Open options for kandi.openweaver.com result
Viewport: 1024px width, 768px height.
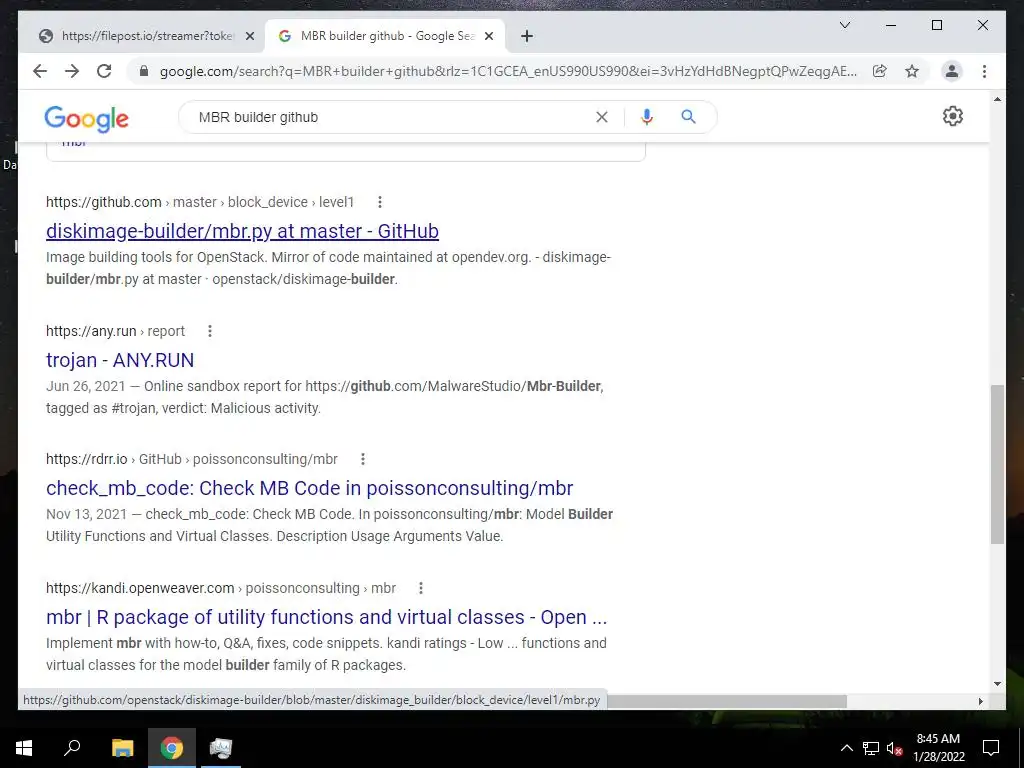tap(421, 588)
